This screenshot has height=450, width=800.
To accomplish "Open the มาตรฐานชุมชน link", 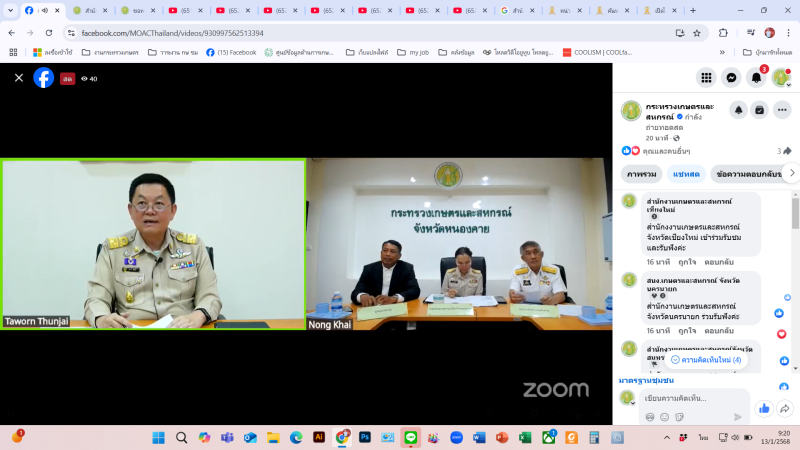I will pyautogui.click(x=646, y=380).
